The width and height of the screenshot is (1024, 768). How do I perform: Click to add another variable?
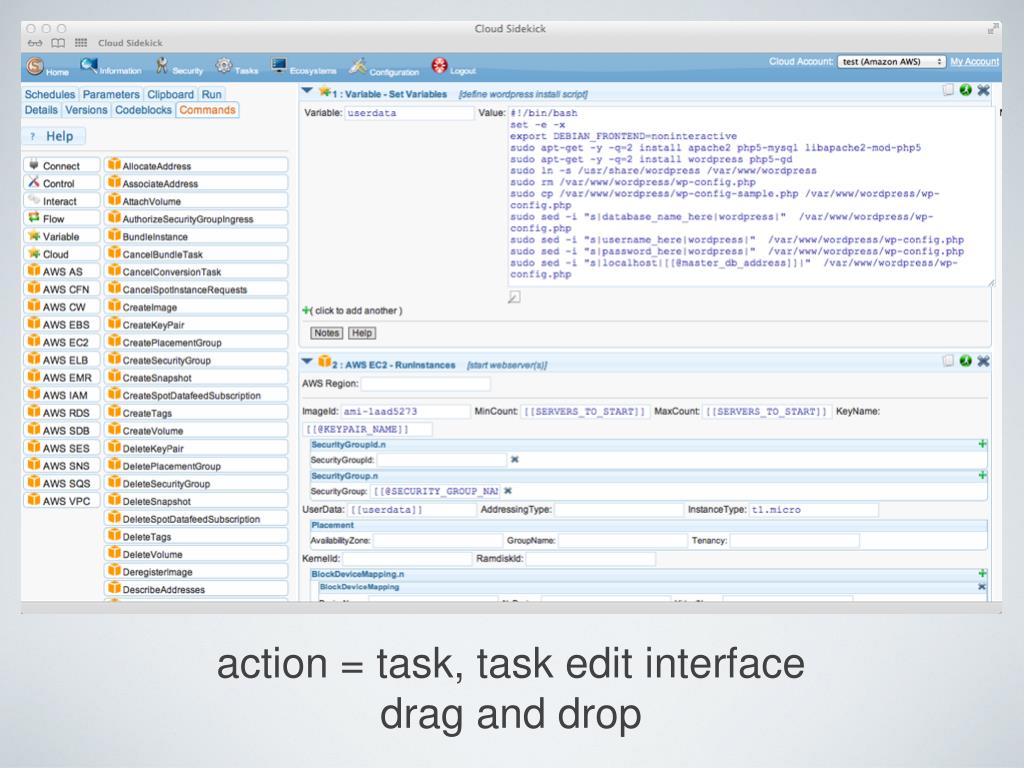pos(353,311)
